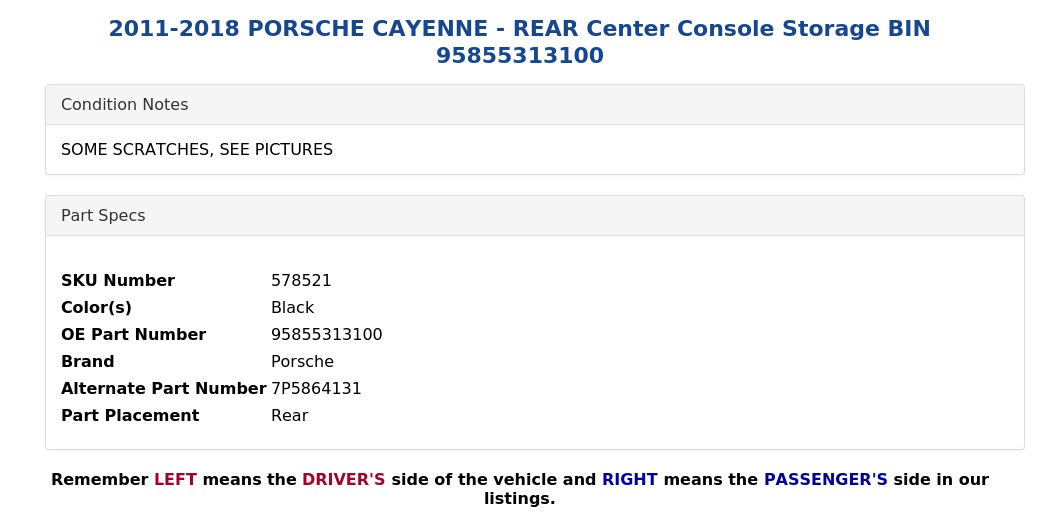Select the Condition Notes panel header
1040x524 pixels.
(535, 105)
